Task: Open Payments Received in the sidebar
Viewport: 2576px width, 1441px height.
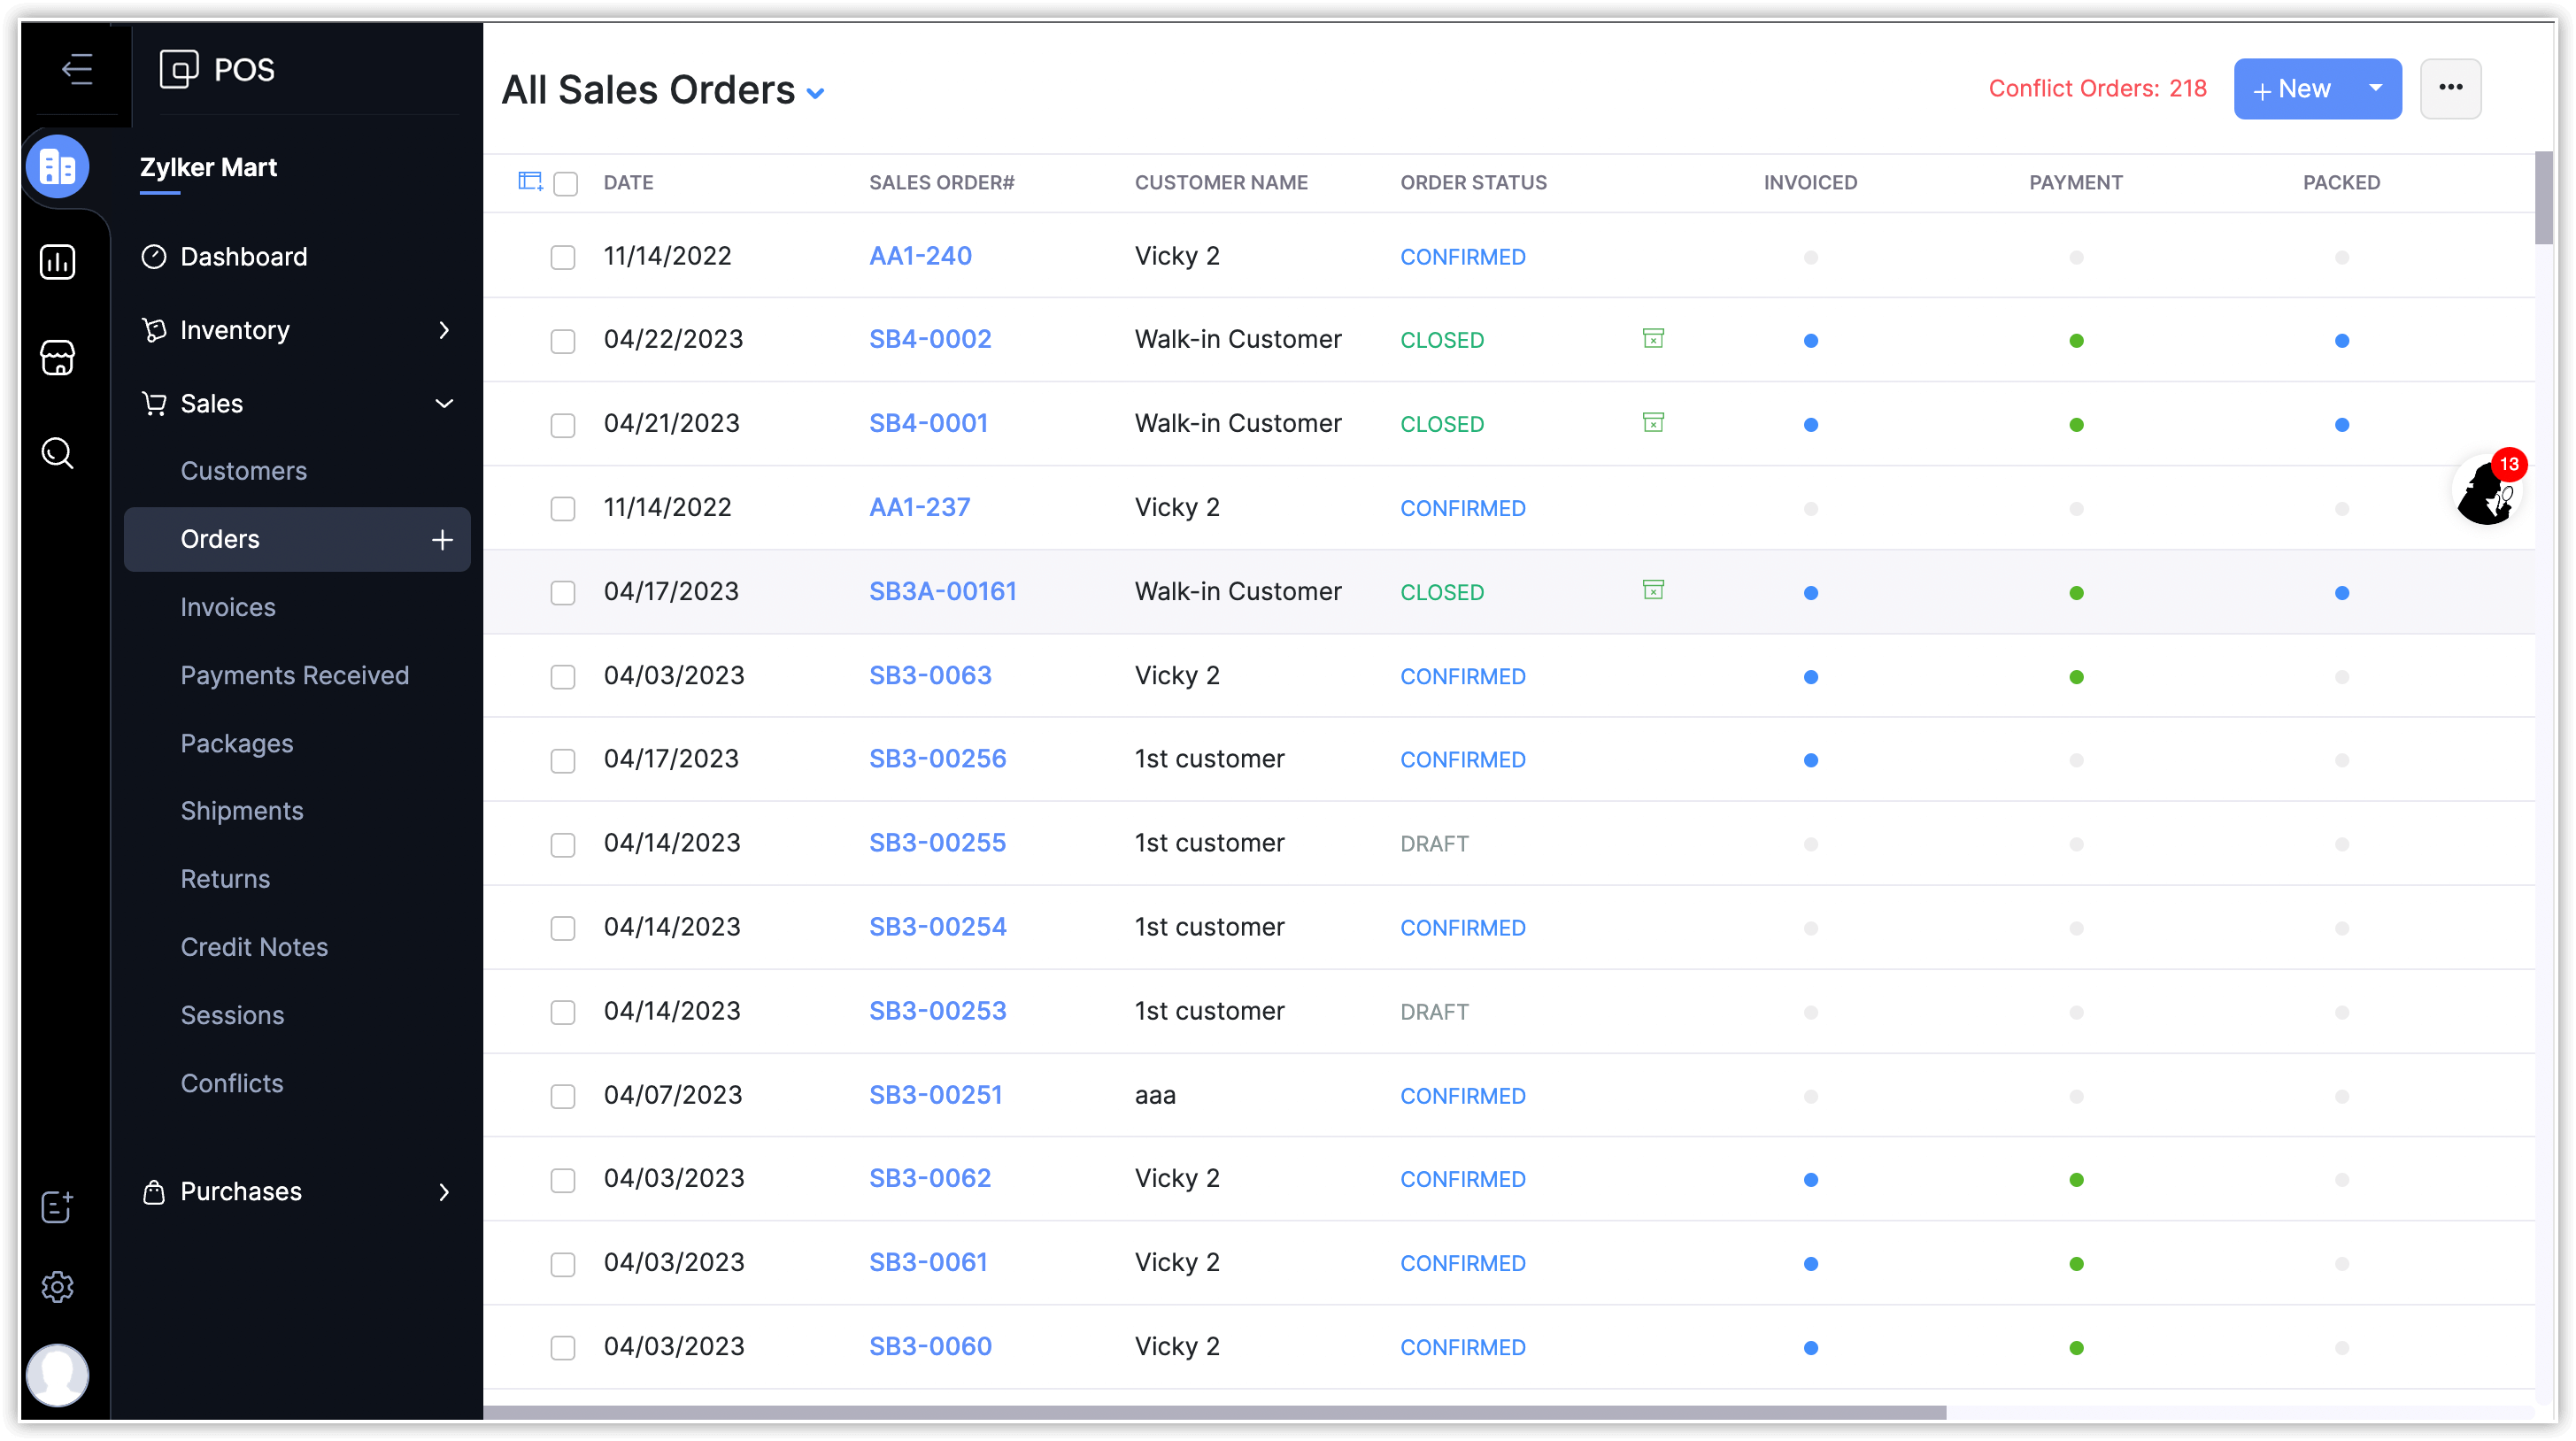Action: pos(294,675)
